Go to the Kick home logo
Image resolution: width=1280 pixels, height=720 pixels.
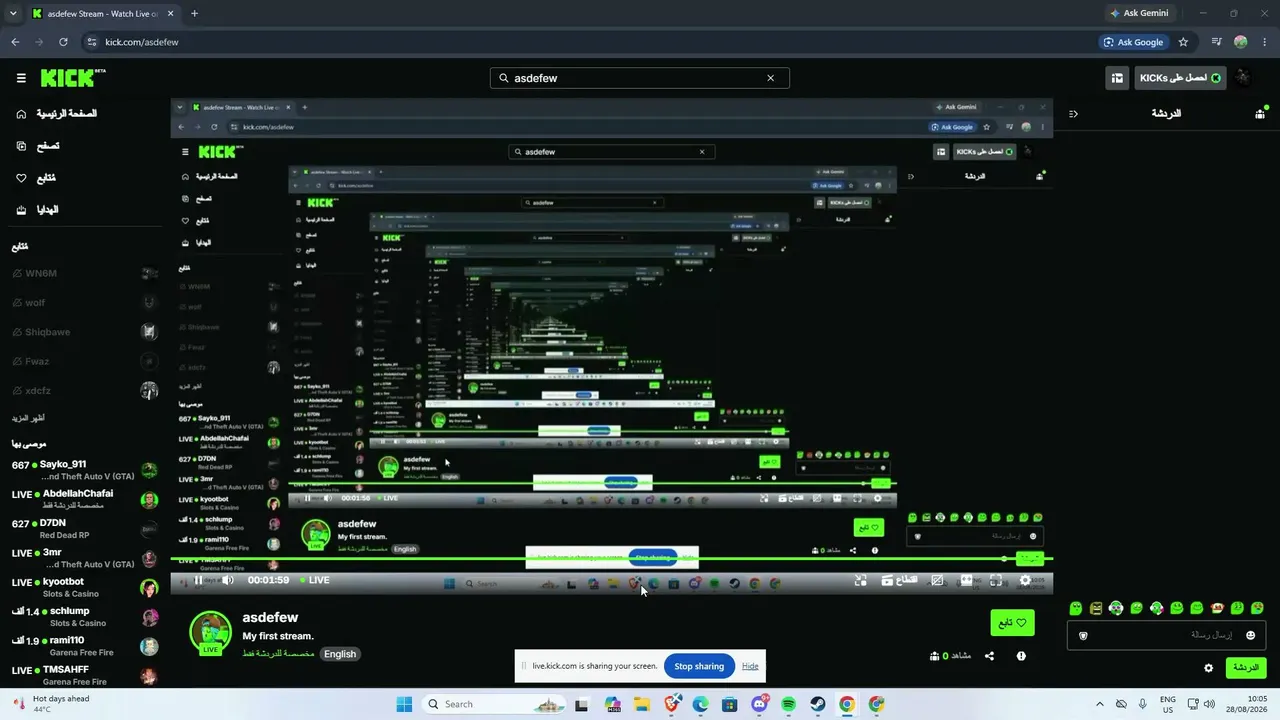[72, 78]
